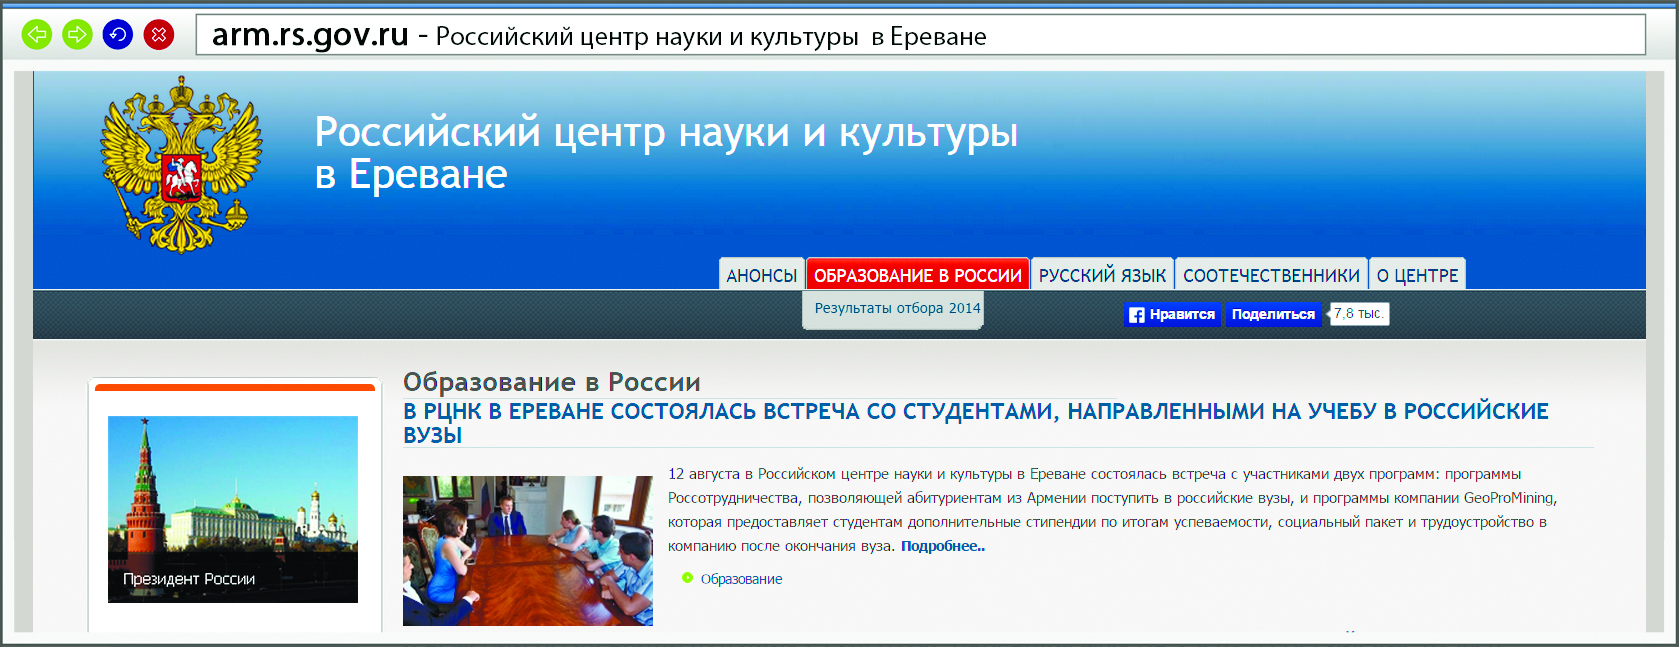
Task: Open the Президент России Kremlin banner
Action: (233, 509)
